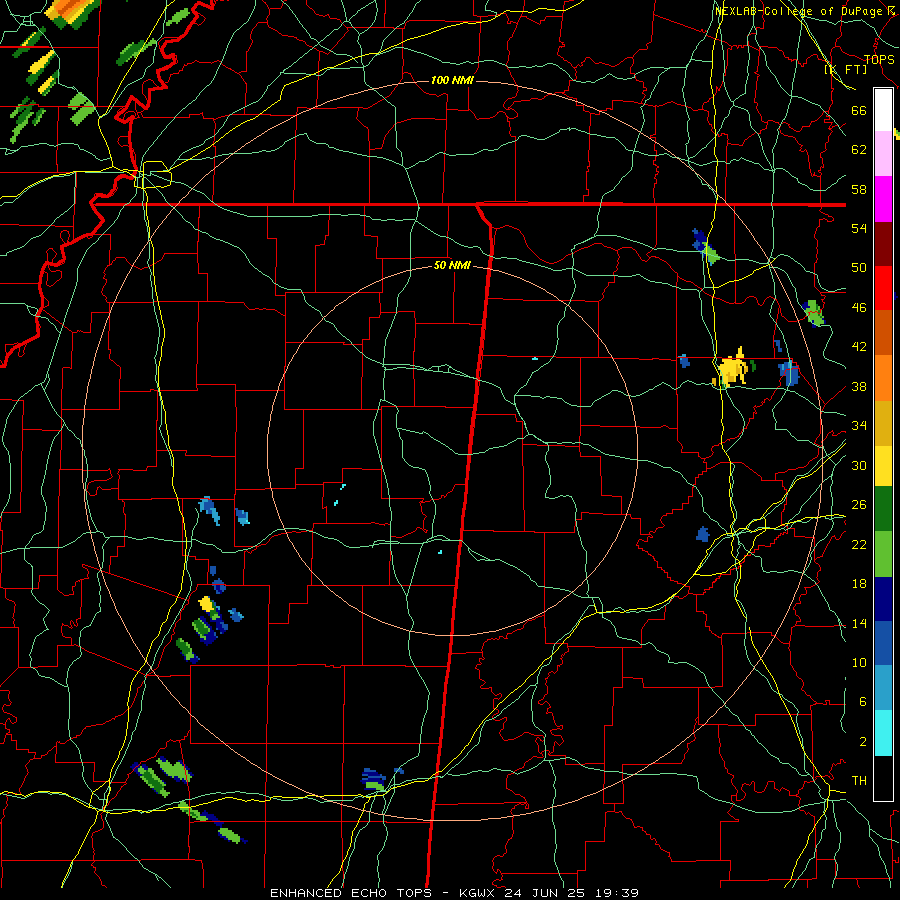This screenshot has width=900, height=900.
Task: Click the navy blue legend swatch
Action: pos(883,599)
